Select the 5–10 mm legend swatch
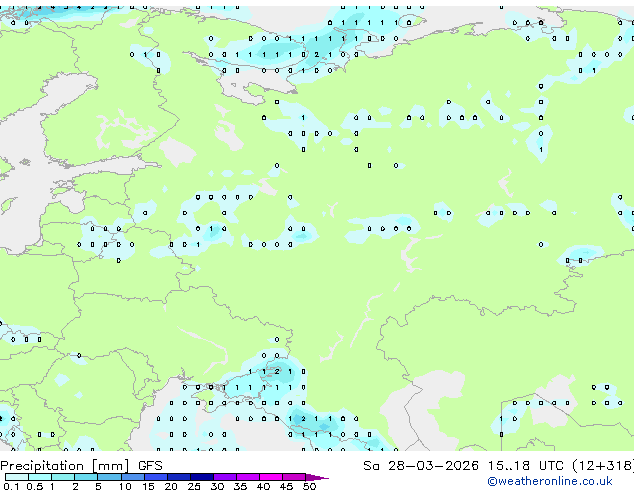This screenshot has width=634, height=490. (x=109, y=477)
